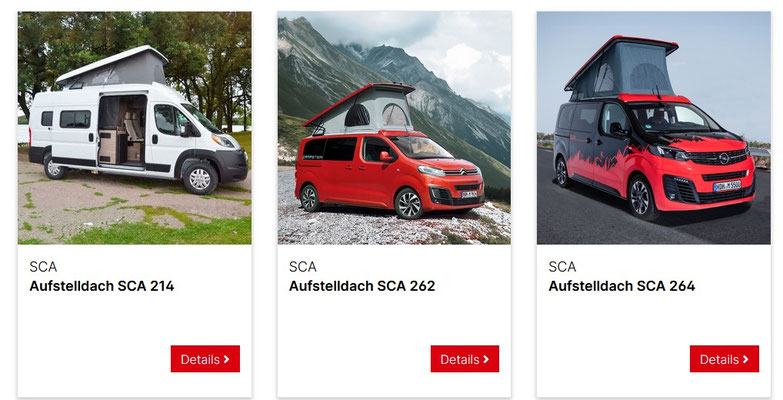The height and width of the screenshot is (400, 783).
Task: Click the license plate on the Opel van
Action: pos(727,186)
